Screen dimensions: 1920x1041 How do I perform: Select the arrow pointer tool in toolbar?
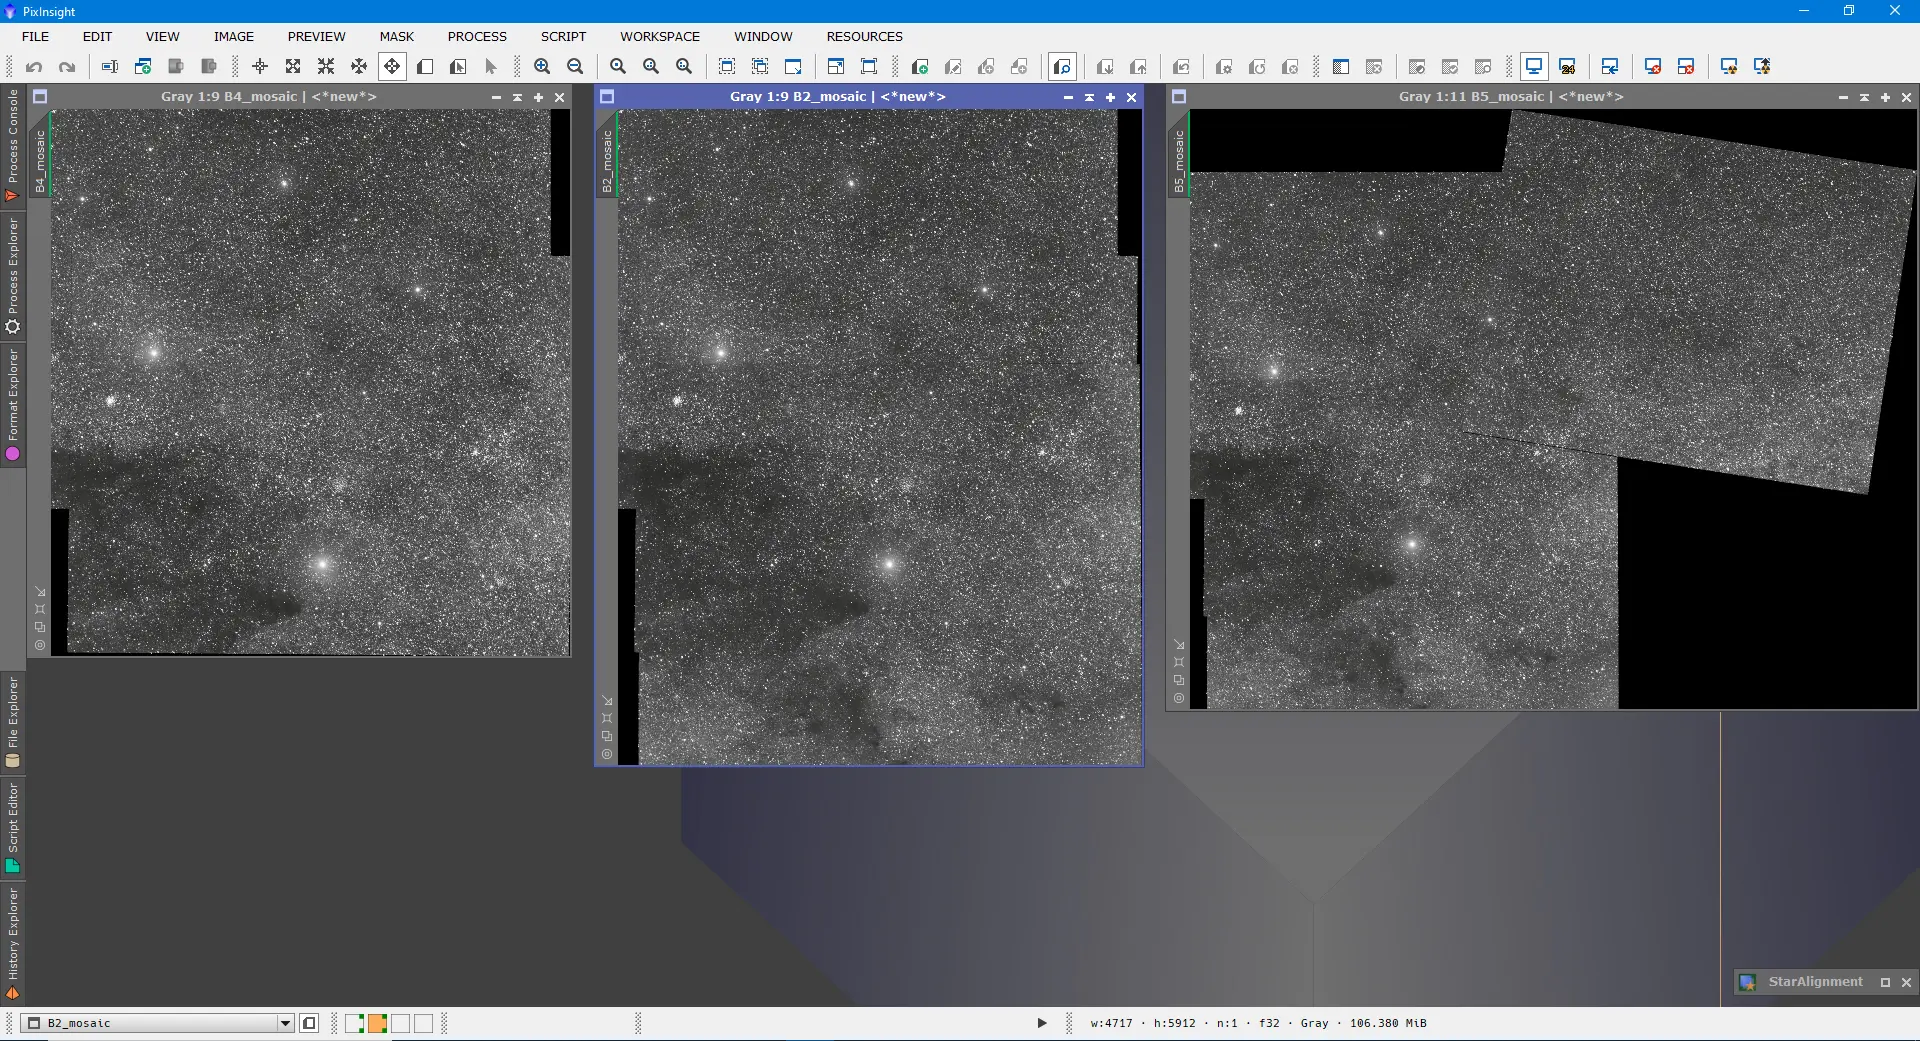pyautogui.click(x=491, y=67)
